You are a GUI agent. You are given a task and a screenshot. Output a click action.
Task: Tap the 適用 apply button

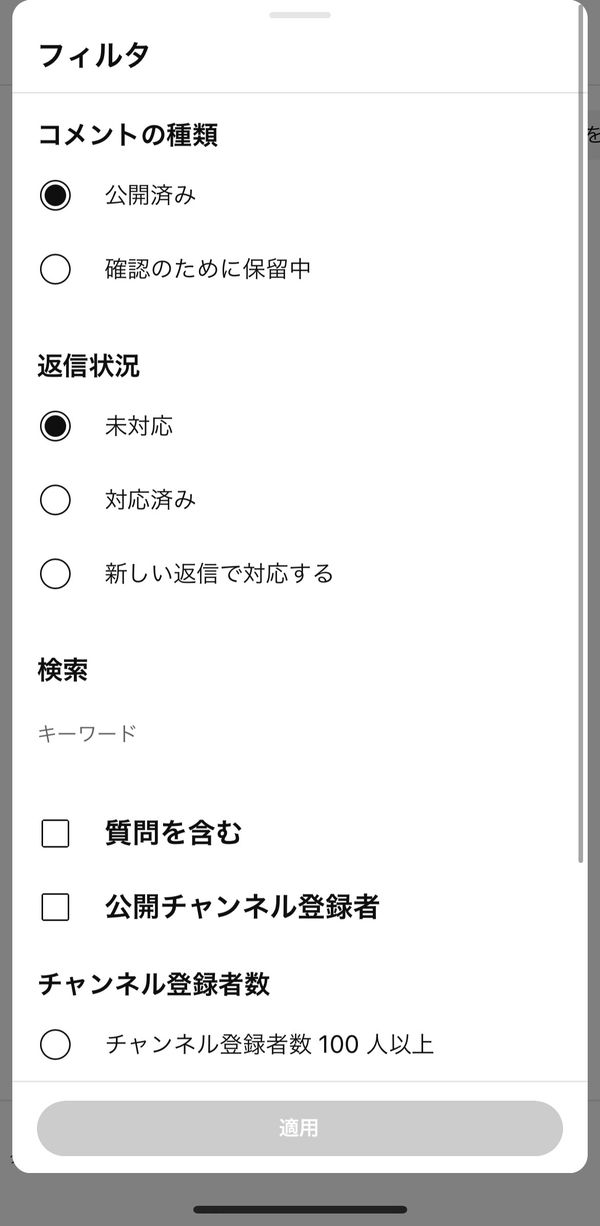(300, 1128)
